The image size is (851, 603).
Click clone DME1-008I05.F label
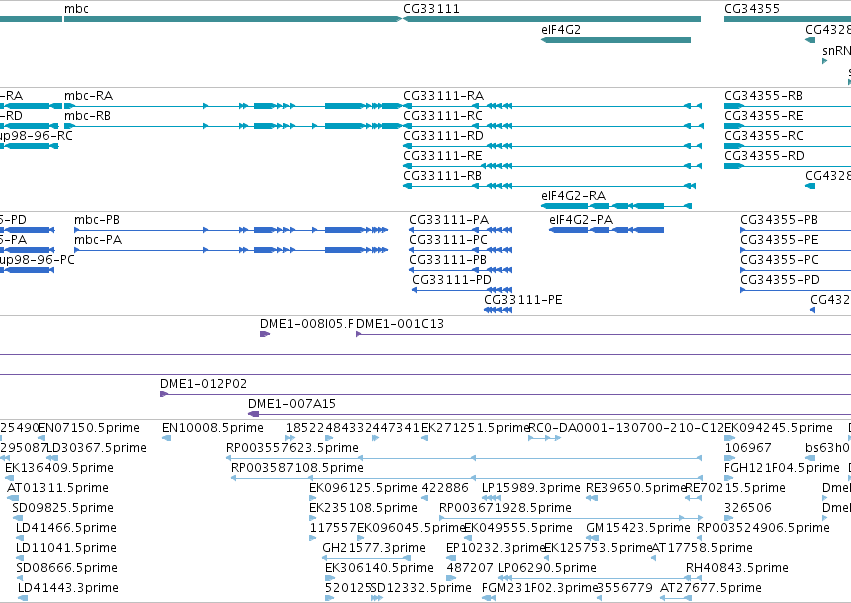coord(307,324)
